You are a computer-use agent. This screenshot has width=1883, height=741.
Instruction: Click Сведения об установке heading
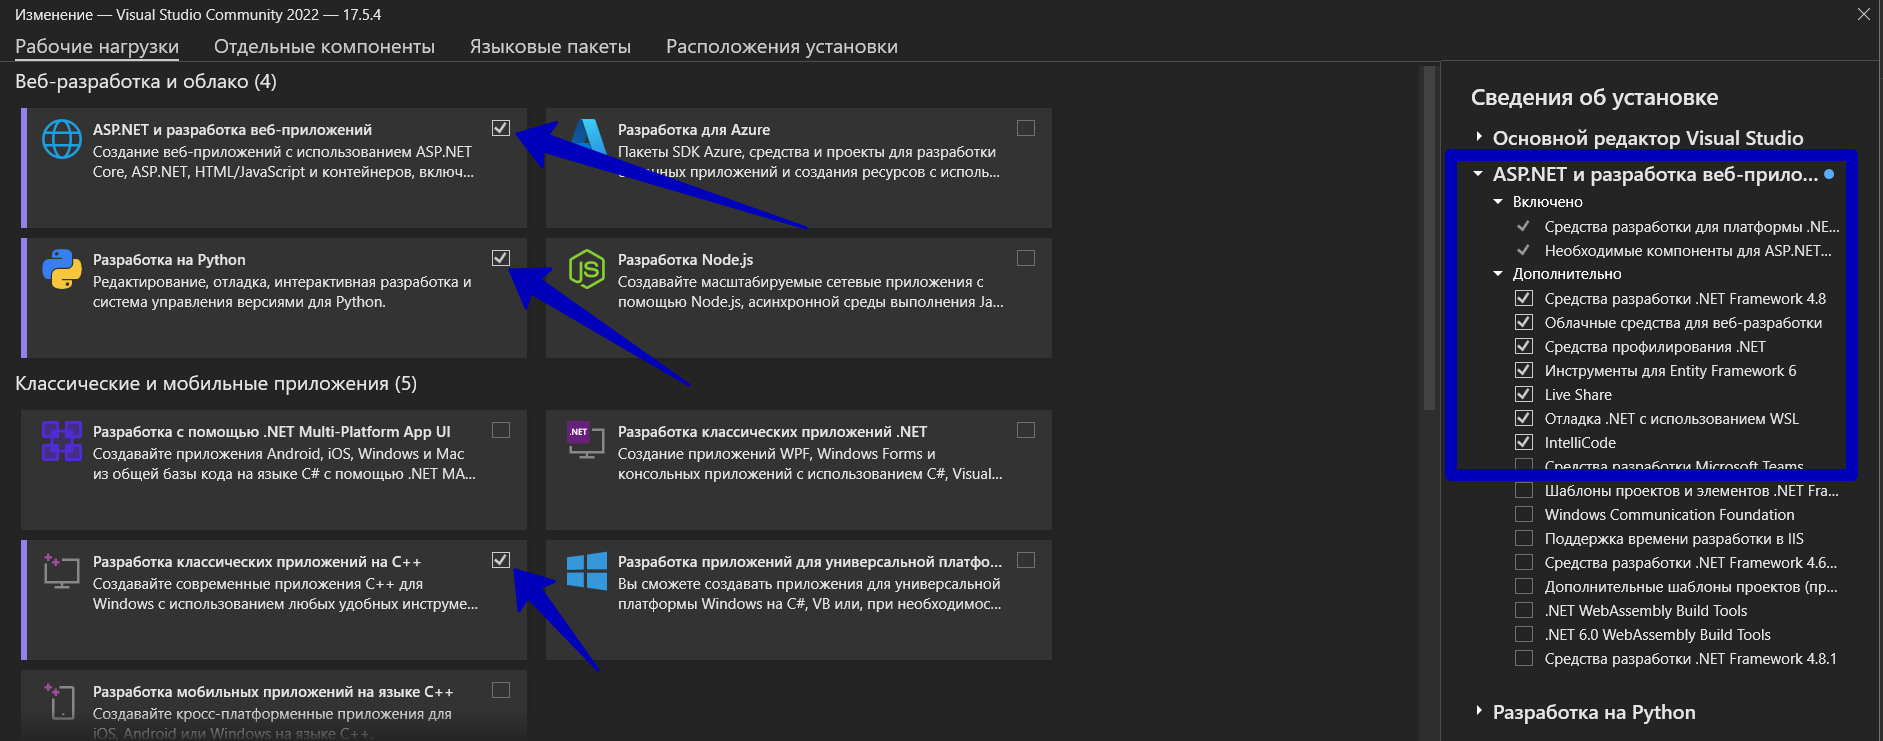coord(1594,97)
